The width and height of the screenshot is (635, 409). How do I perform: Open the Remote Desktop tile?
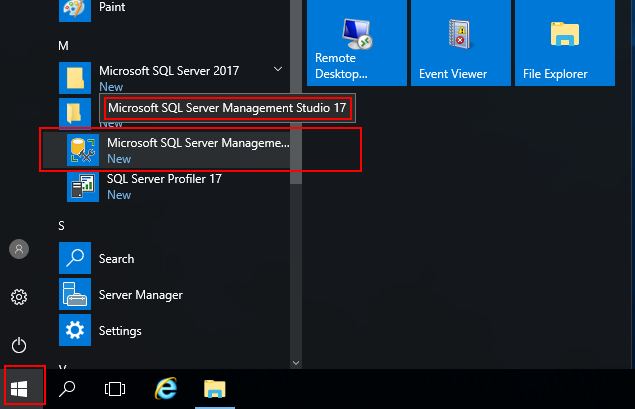(357, 43)
